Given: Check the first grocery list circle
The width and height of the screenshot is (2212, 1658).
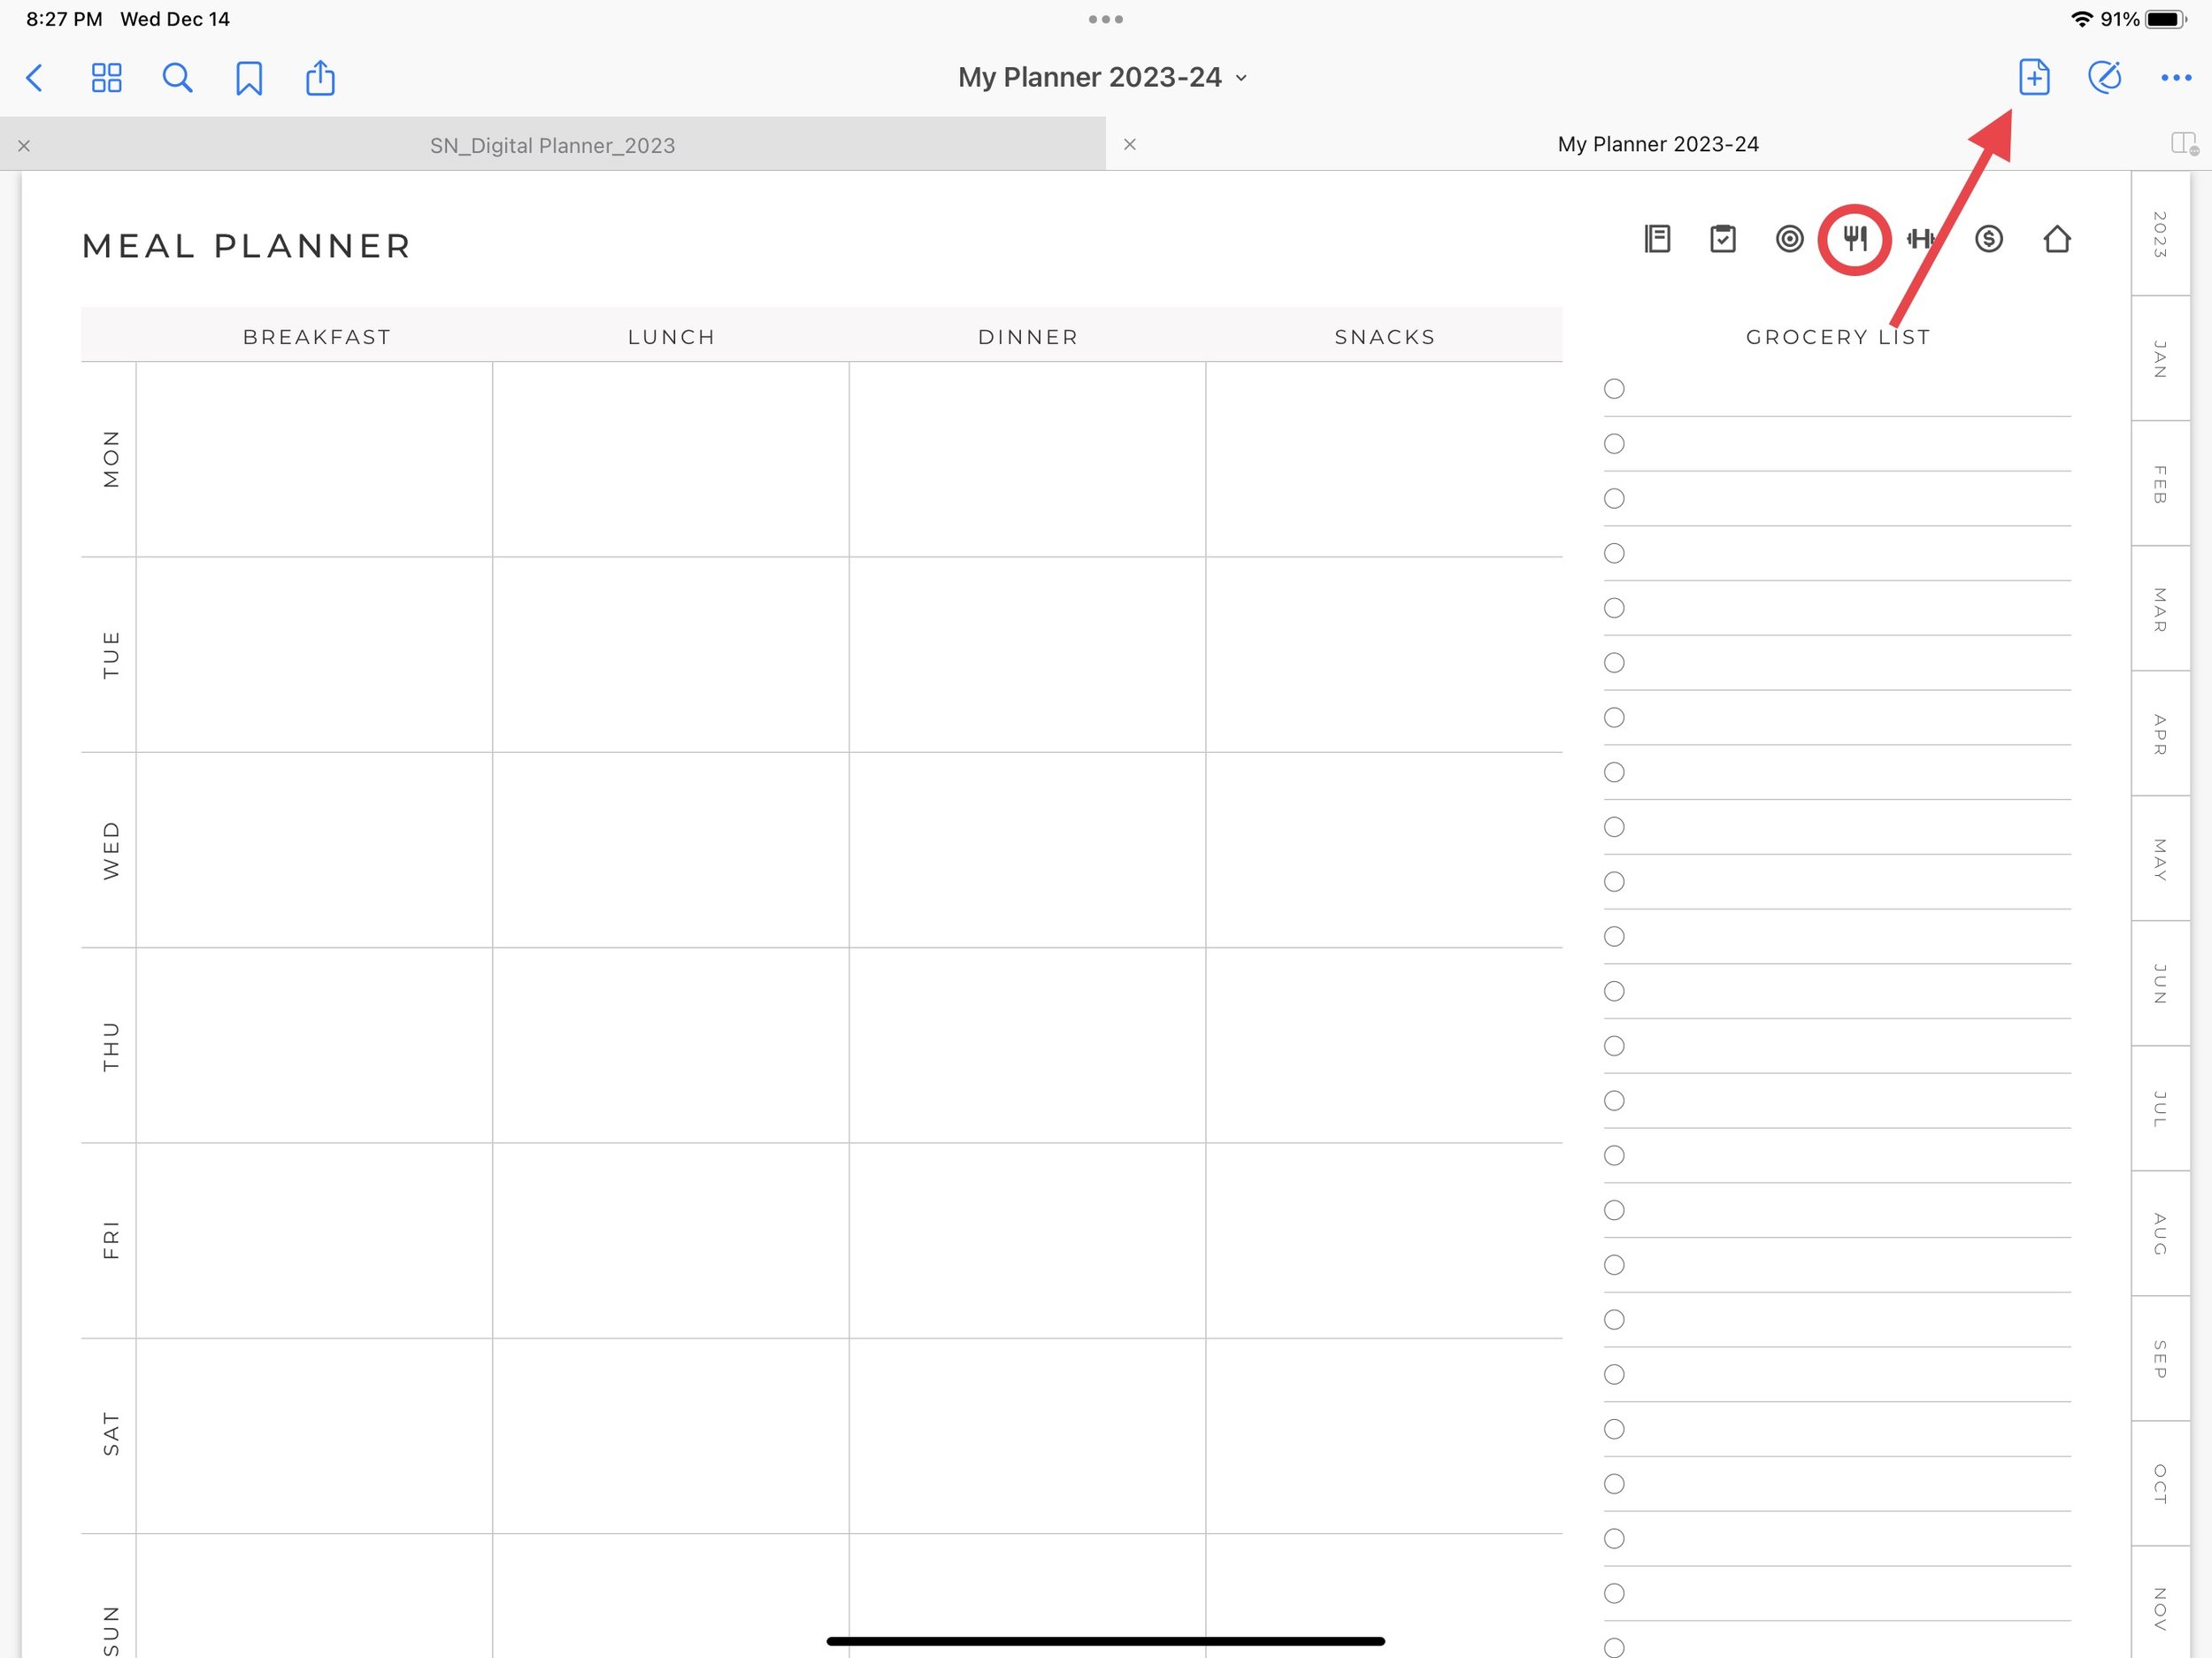Looking at the screenshot, I should click(1614, 389).
